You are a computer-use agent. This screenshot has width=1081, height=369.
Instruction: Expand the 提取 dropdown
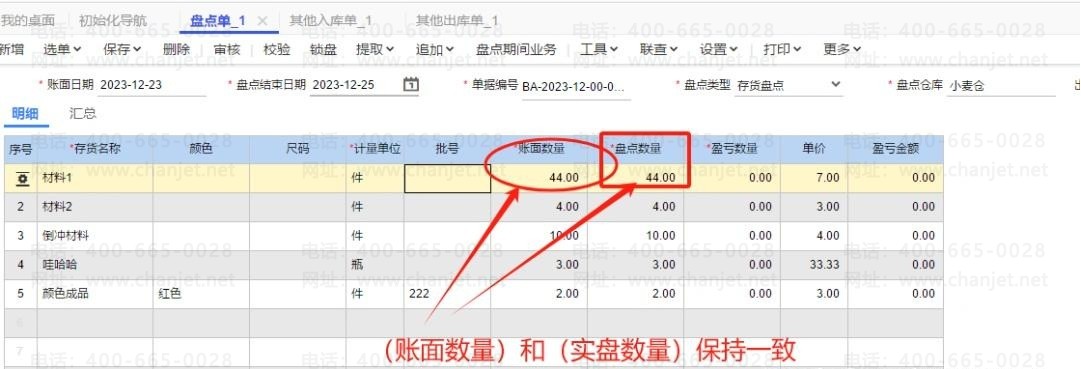point(375,49)
